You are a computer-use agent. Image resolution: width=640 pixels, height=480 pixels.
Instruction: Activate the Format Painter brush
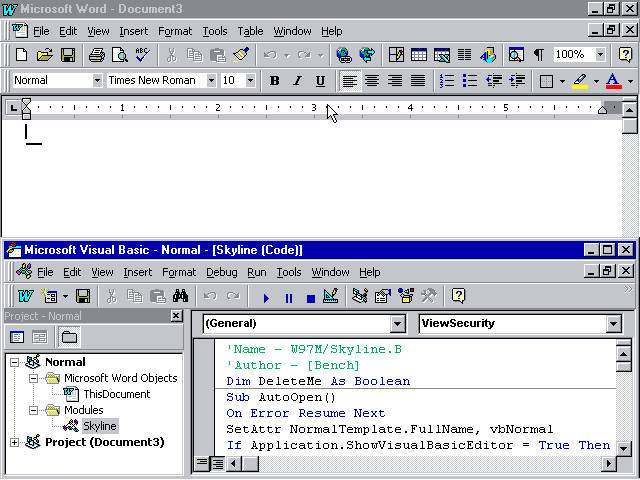click(241, 55)
